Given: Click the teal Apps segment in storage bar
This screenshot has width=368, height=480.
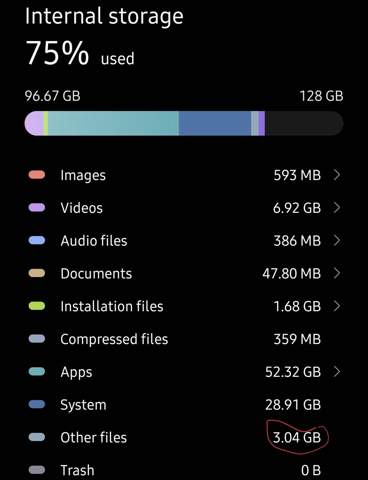Looking at the screenshot, I should point(113,123).
